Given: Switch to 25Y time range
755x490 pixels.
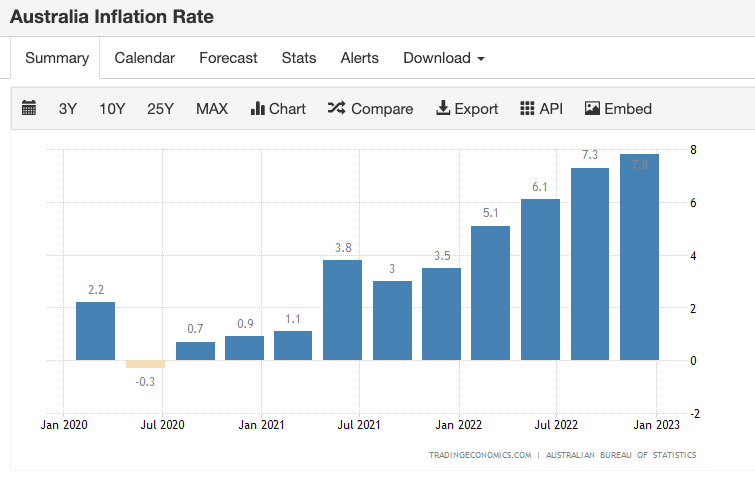Looking at the screenshot, I should 161,108.
